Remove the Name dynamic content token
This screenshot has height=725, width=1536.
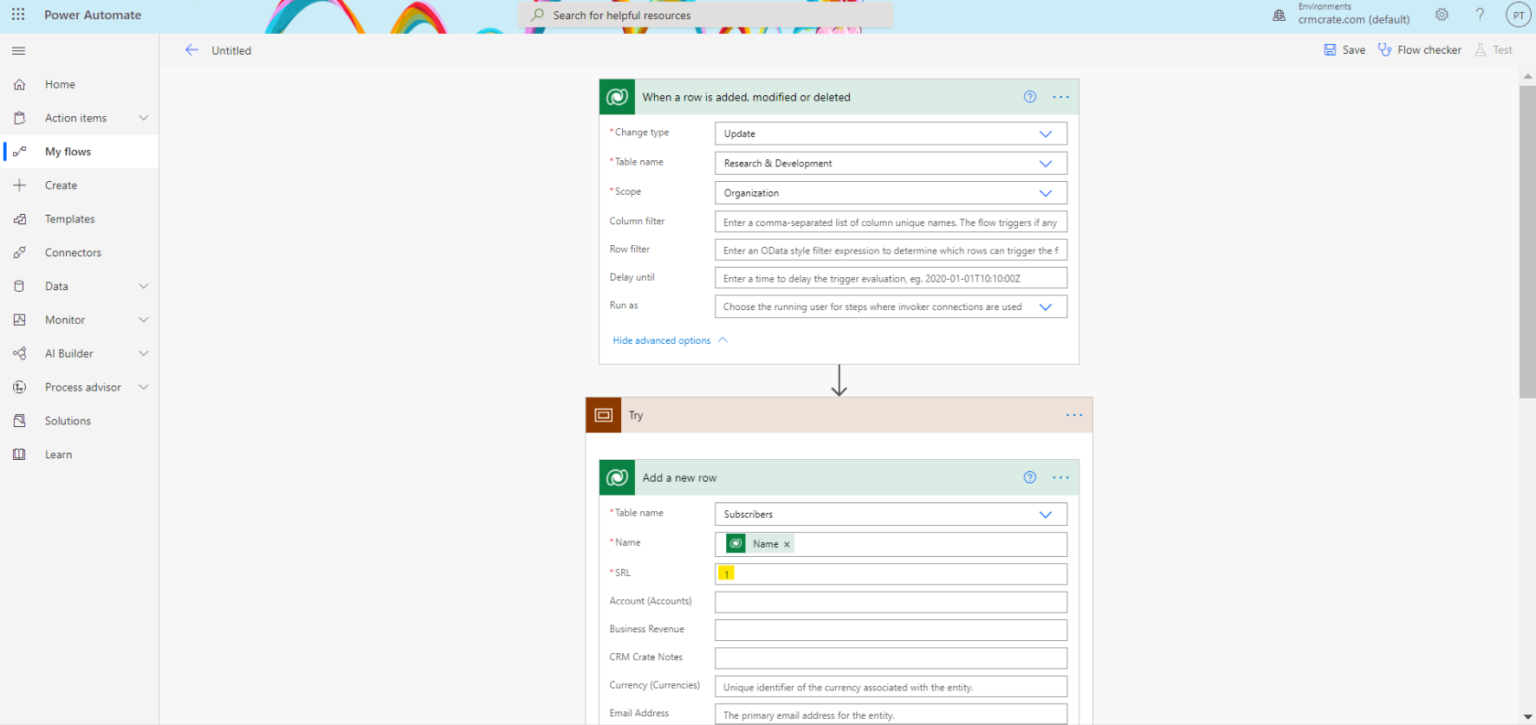pyautogui.click(x=787, y=543)
